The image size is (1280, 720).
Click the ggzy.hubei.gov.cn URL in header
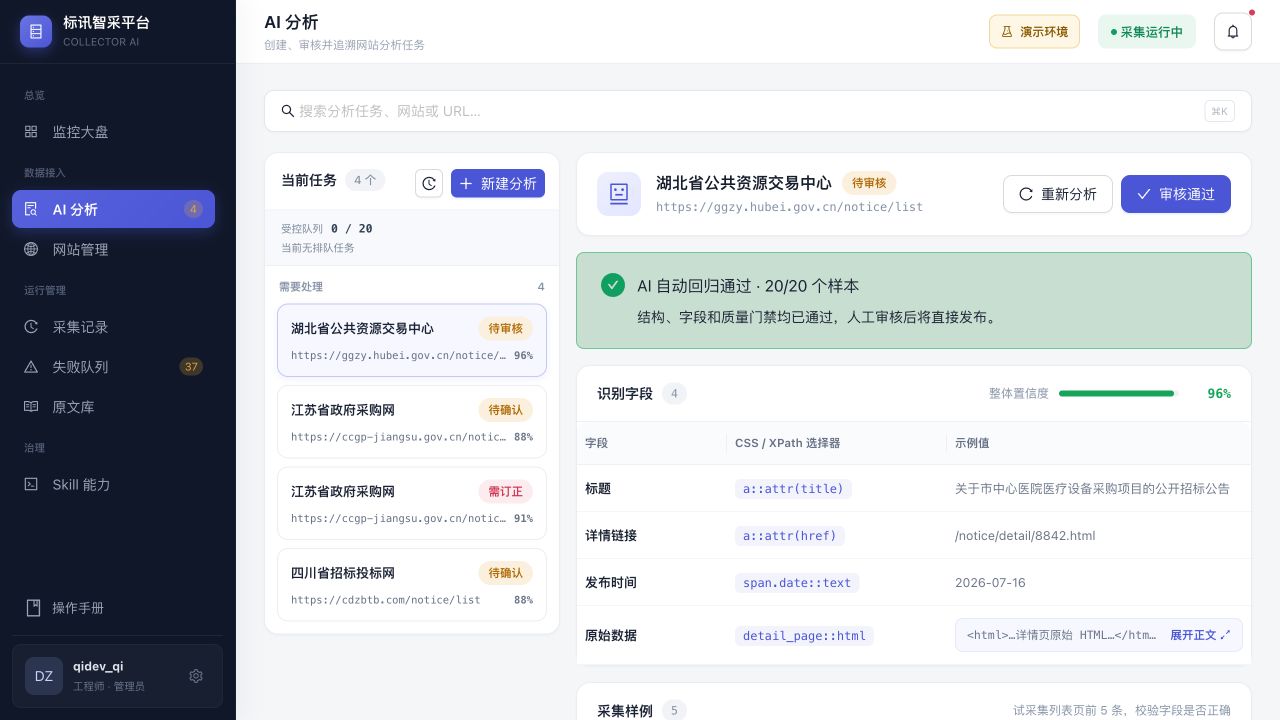tap(789, 207)
